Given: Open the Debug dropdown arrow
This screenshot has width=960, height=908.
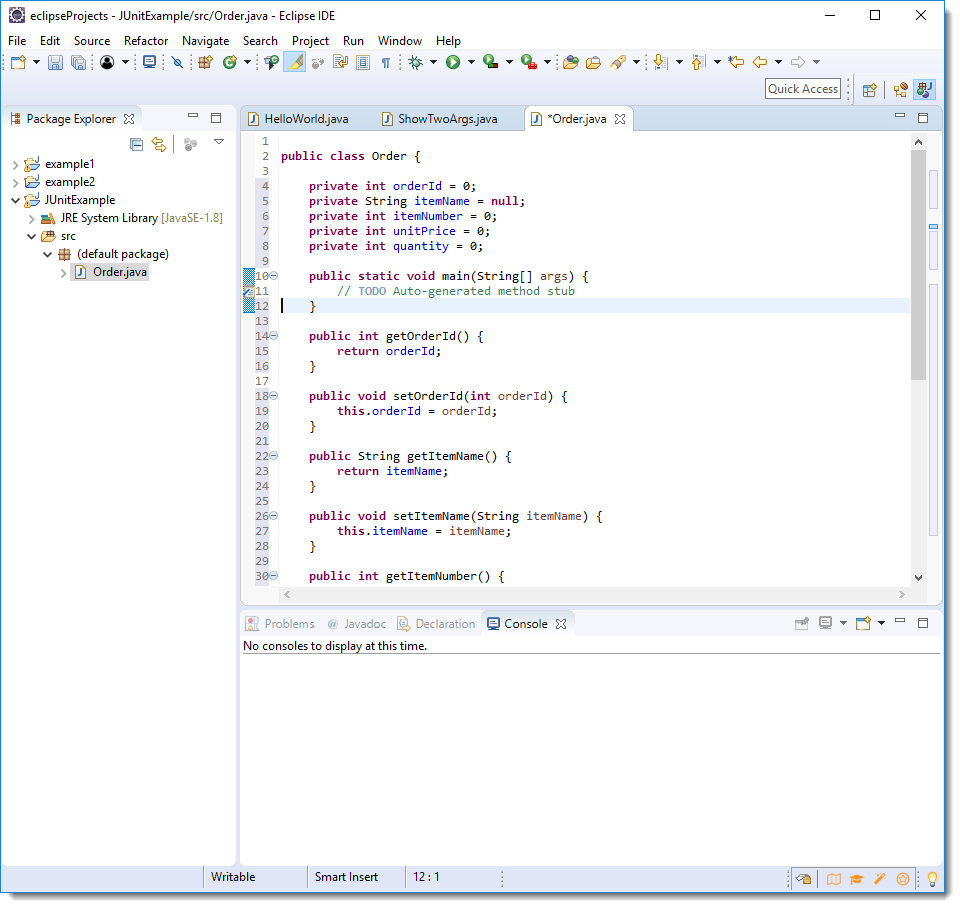Looking at the screenshot, I should [433, 62].
